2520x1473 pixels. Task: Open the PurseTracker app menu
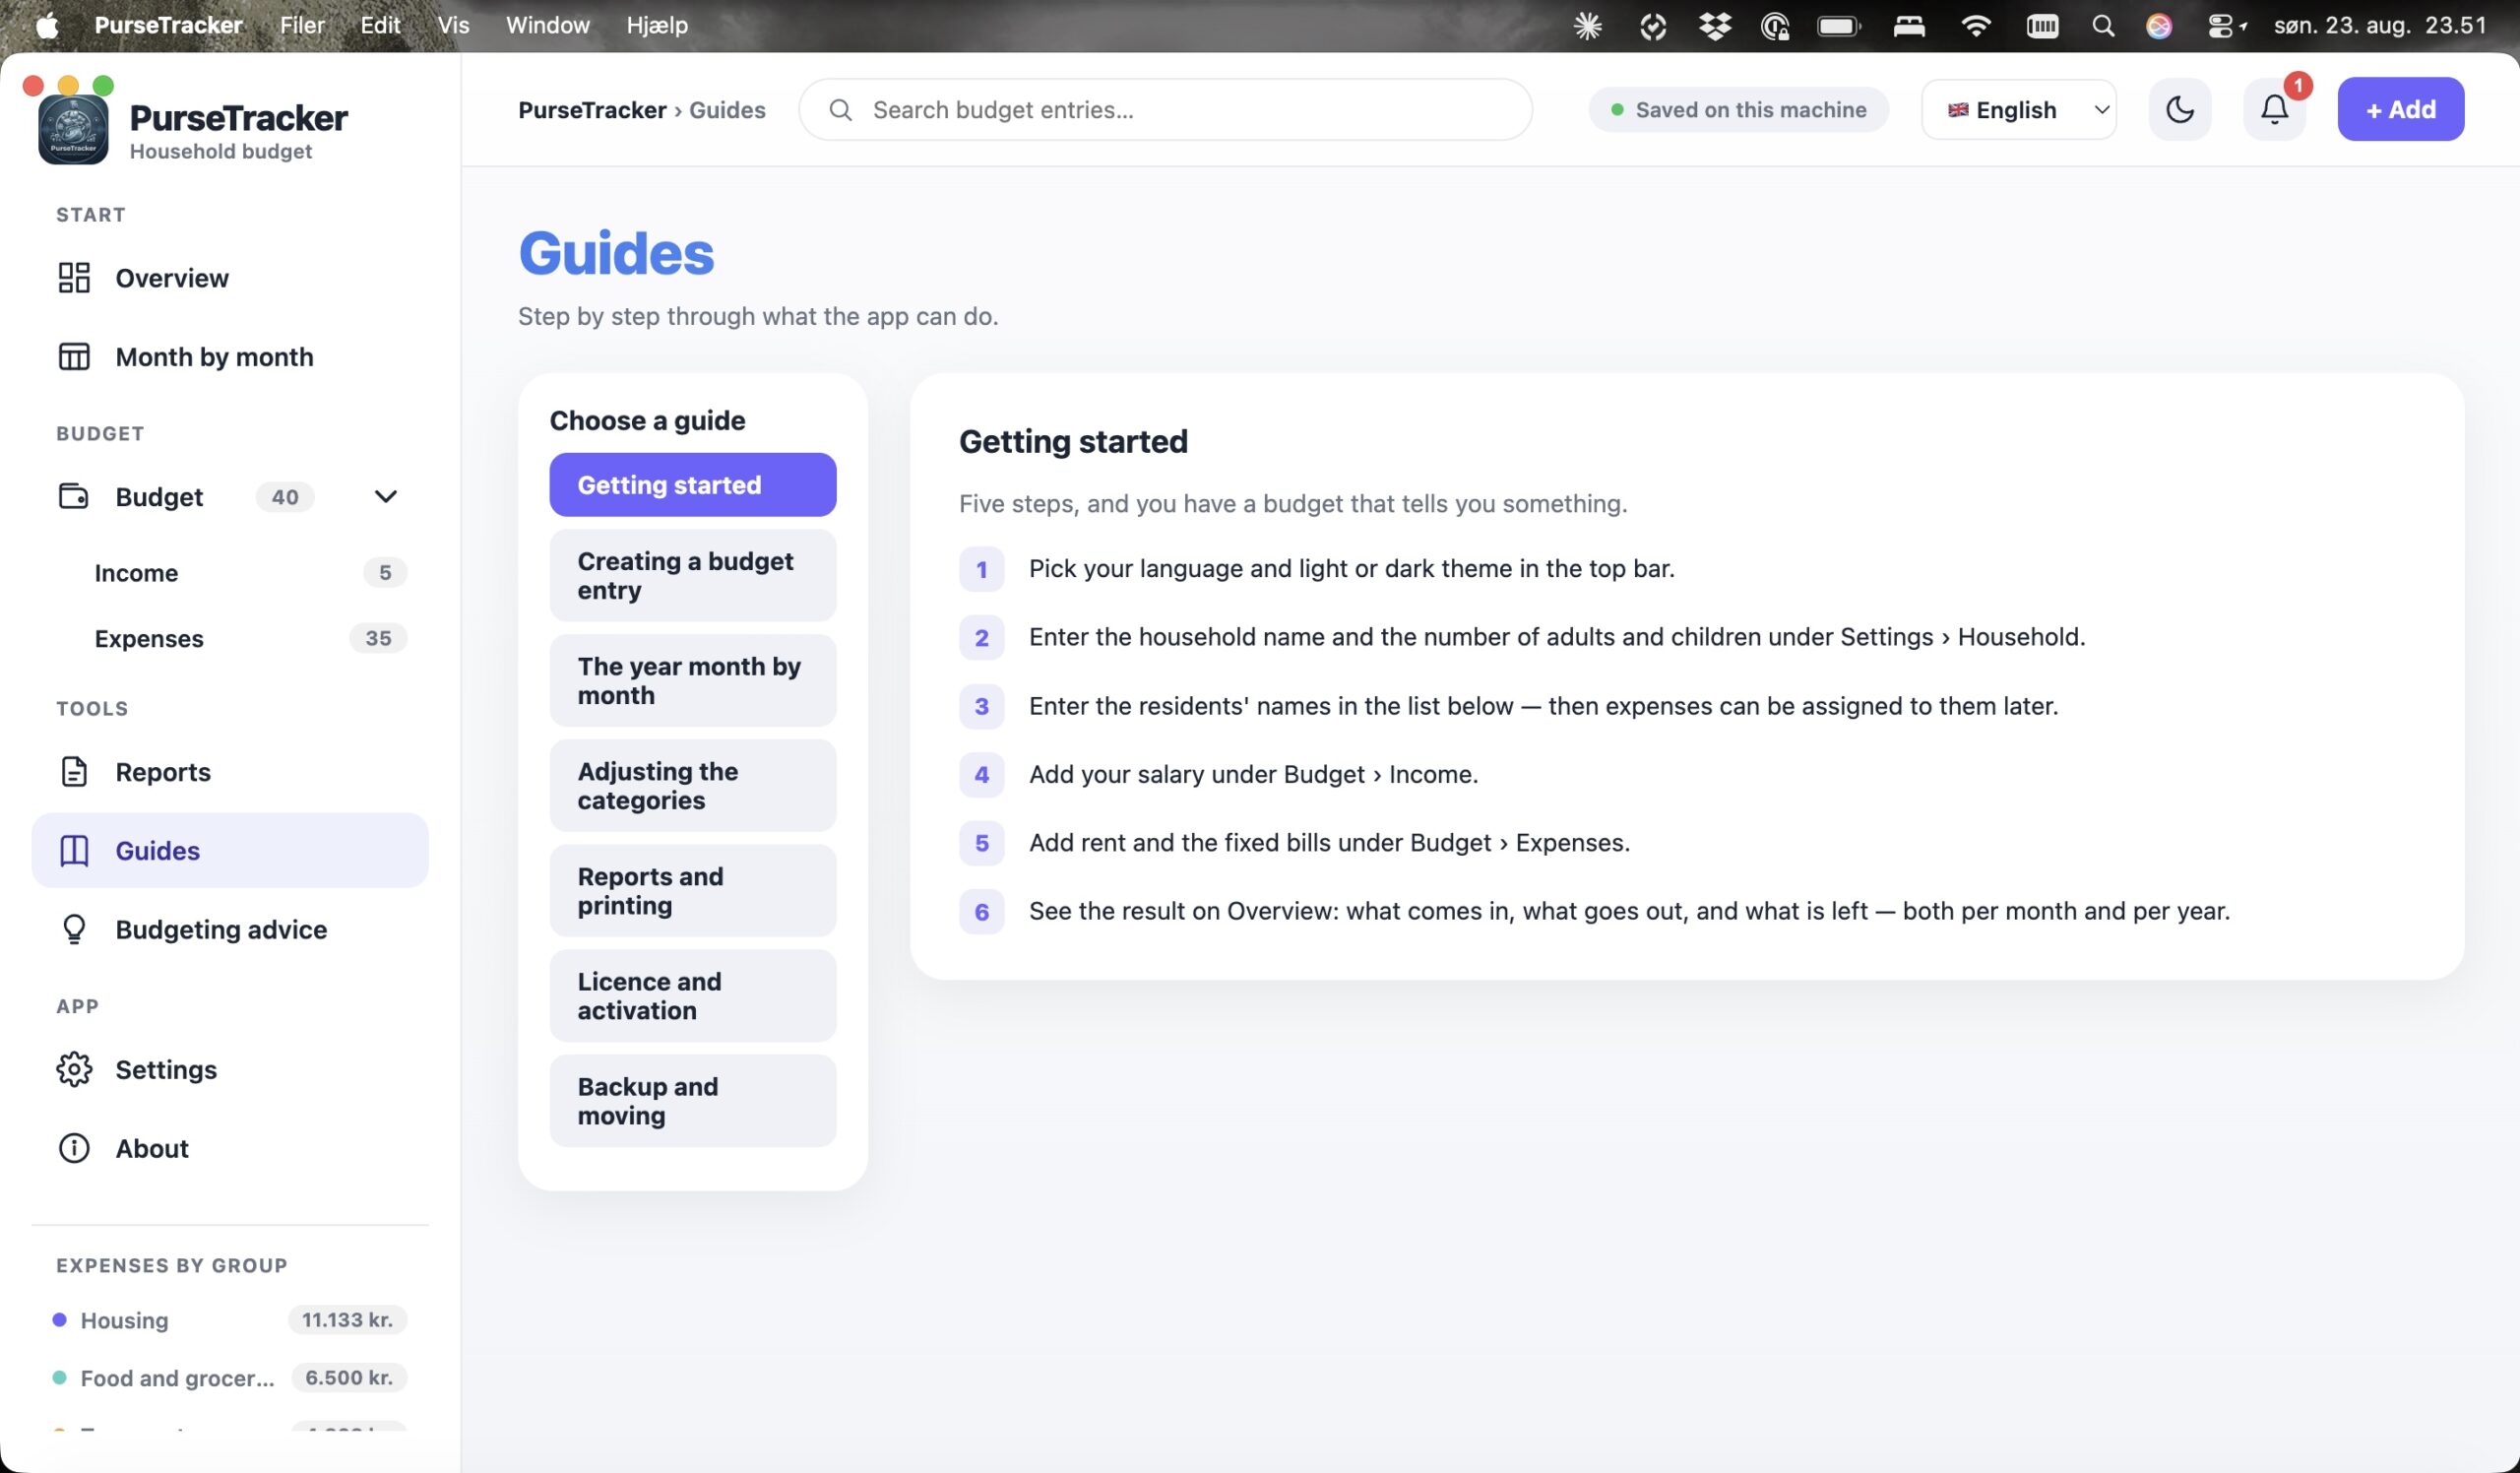coord(168,25)
